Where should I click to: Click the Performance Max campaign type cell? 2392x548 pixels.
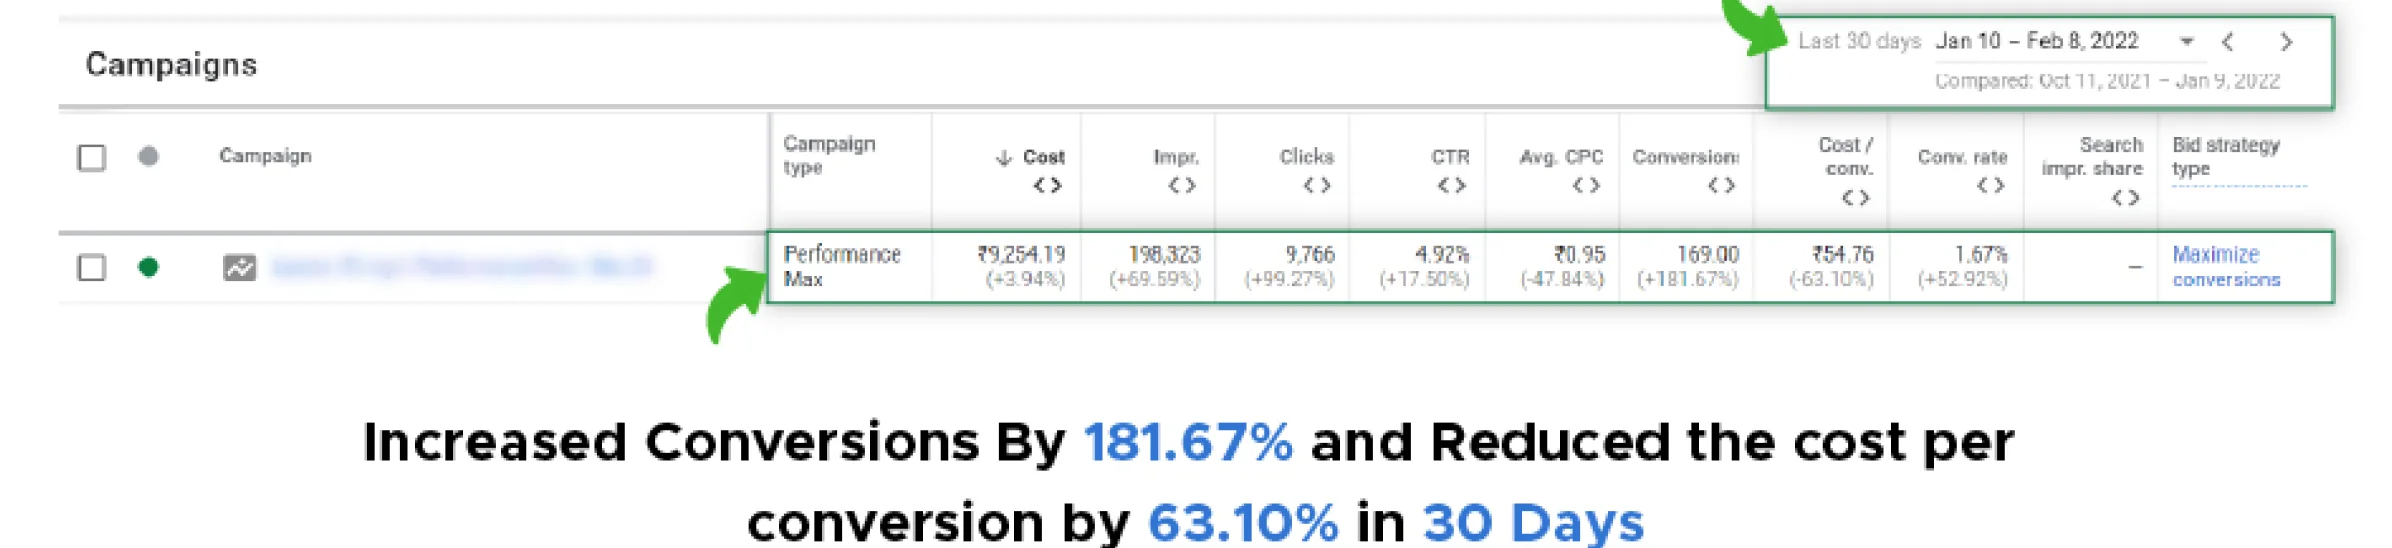click(842, 266)
